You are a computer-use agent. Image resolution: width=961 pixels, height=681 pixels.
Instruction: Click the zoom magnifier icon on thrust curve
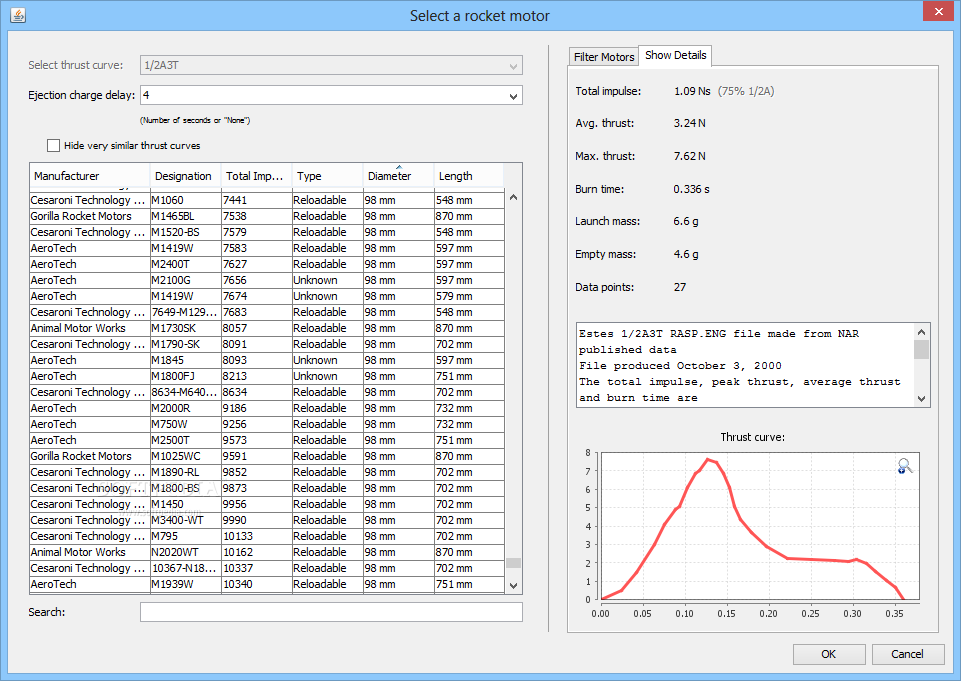(x=905, y=466)
